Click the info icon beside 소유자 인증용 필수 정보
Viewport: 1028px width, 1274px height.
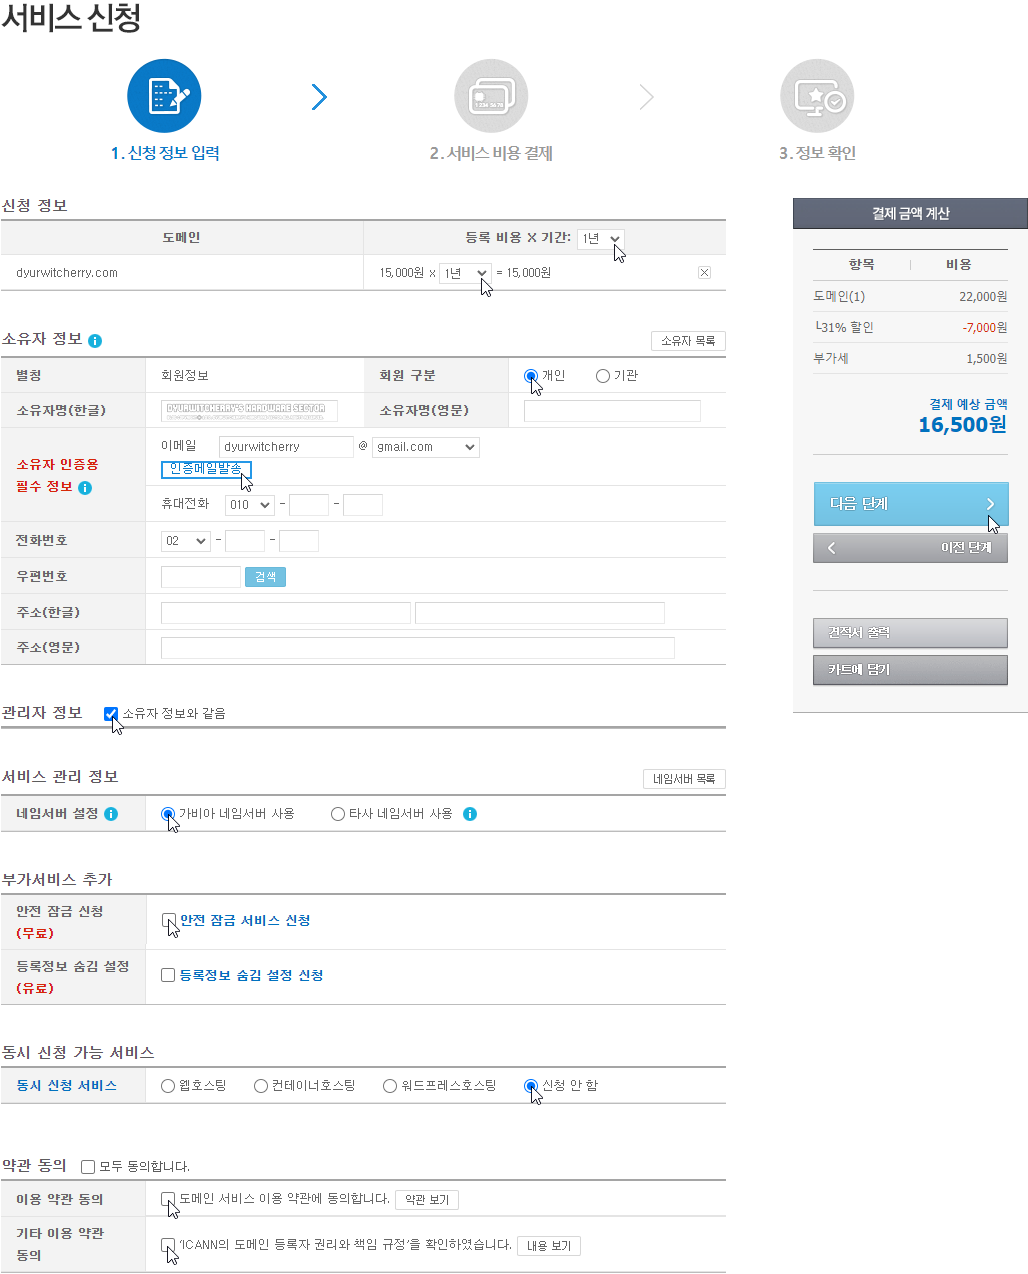[x=86, y=488]
